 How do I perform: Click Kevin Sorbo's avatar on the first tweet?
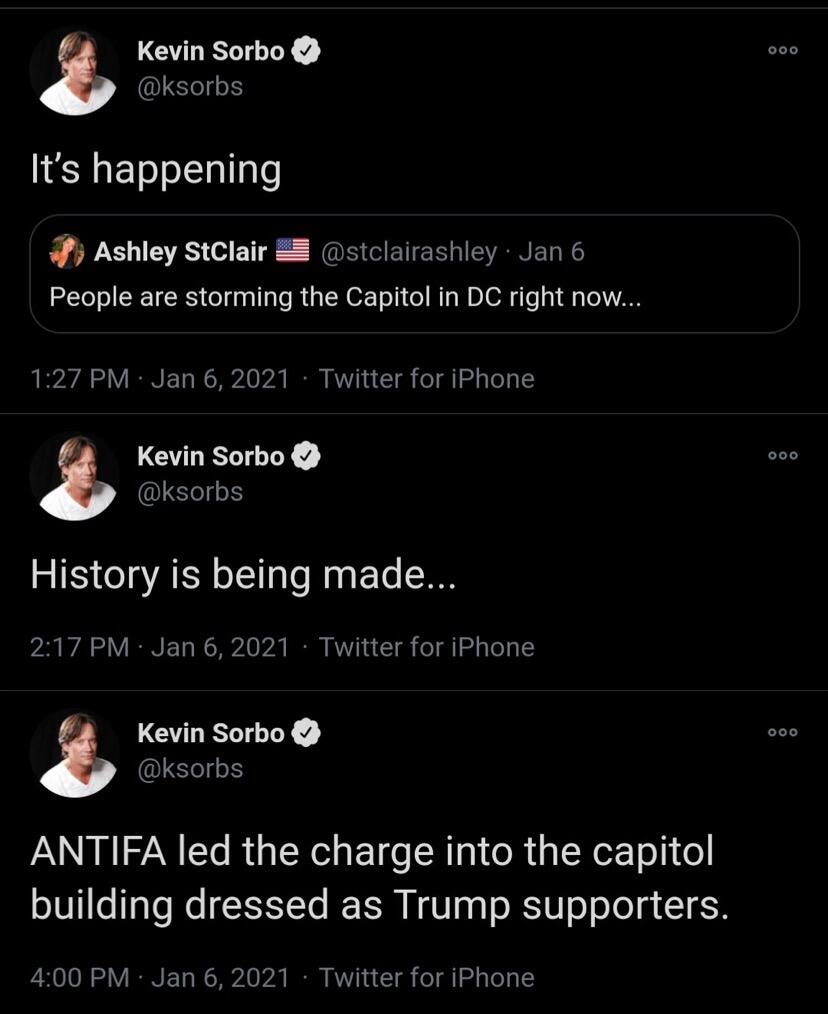74,71
